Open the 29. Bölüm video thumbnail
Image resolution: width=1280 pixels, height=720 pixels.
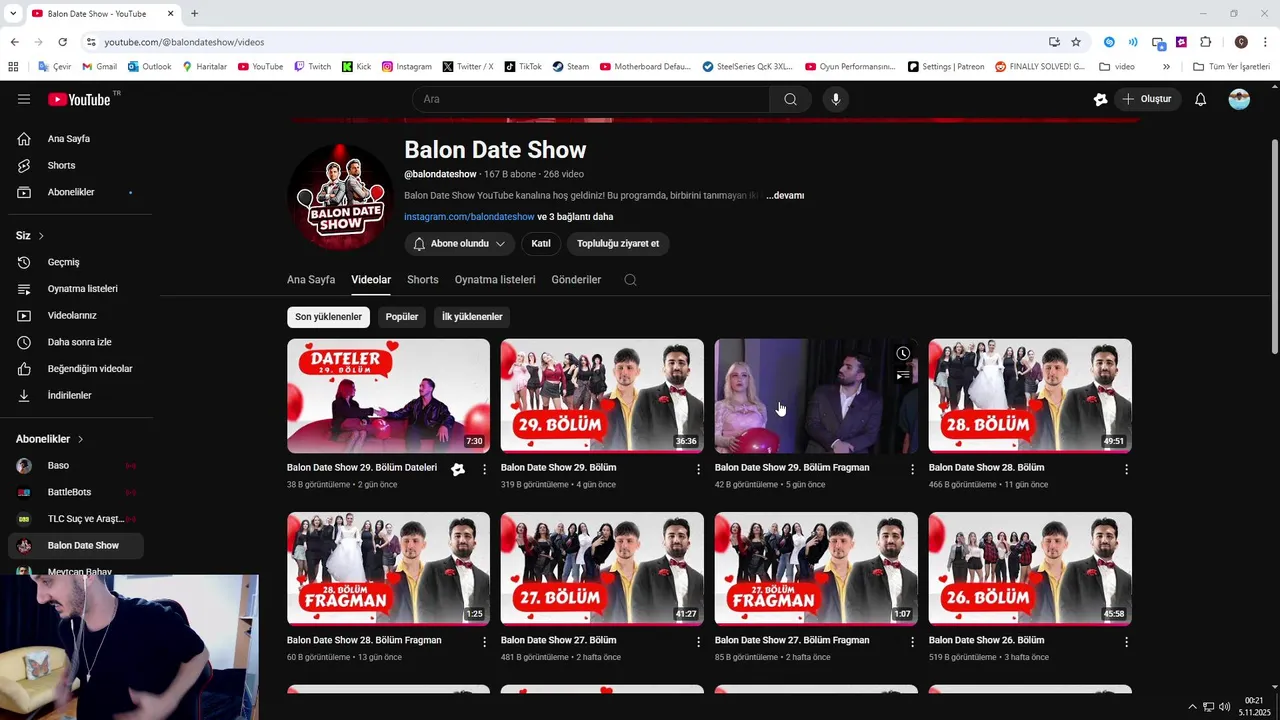(x=602, y=396)
